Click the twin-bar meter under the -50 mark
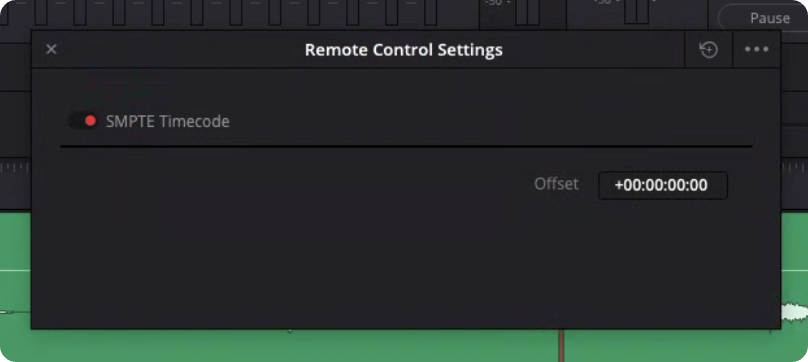The image size is (808, 362). click(x=527, y=13)
